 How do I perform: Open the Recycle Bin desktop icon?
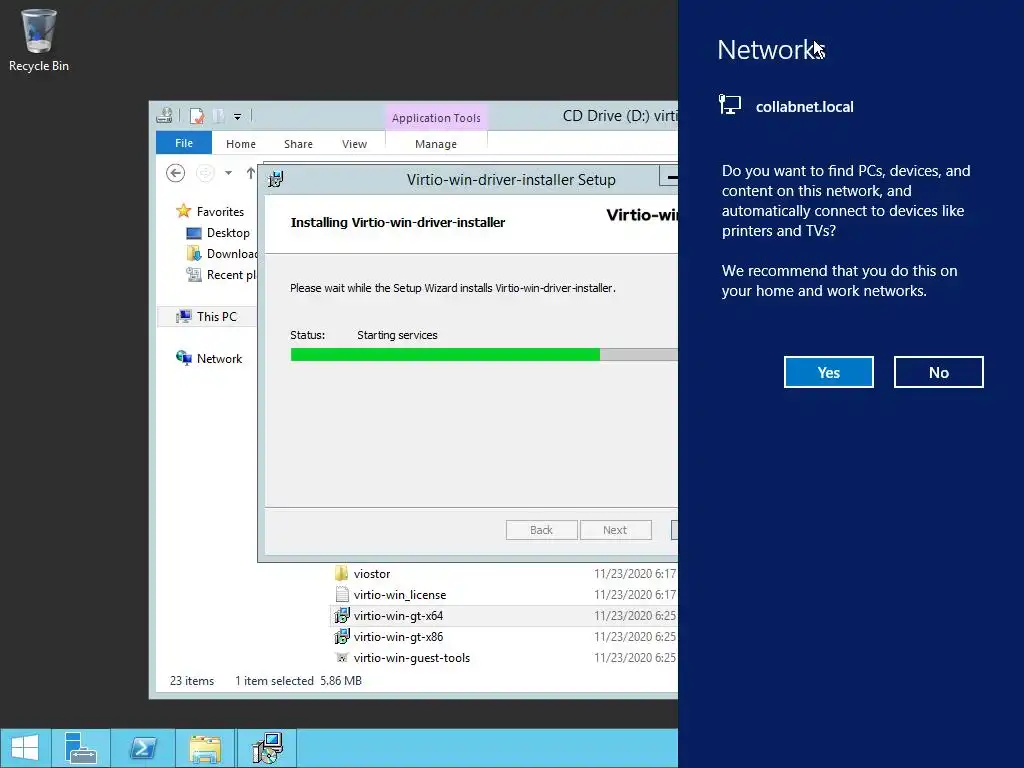click(39, 40)
